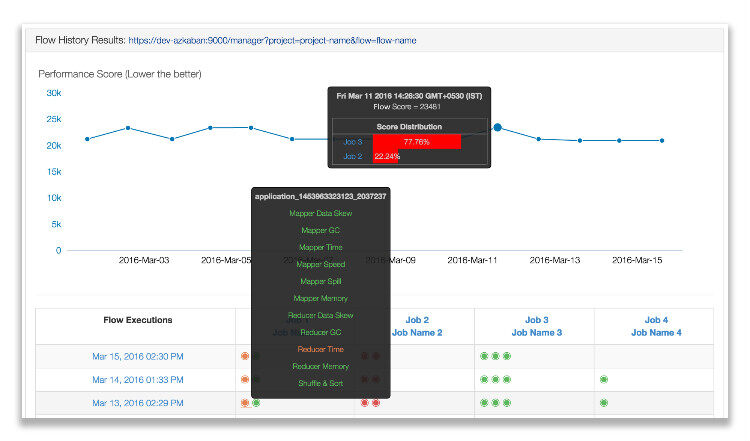
Task: Click the 'Flow History Results:' heading text
Action: coord(80,40)
